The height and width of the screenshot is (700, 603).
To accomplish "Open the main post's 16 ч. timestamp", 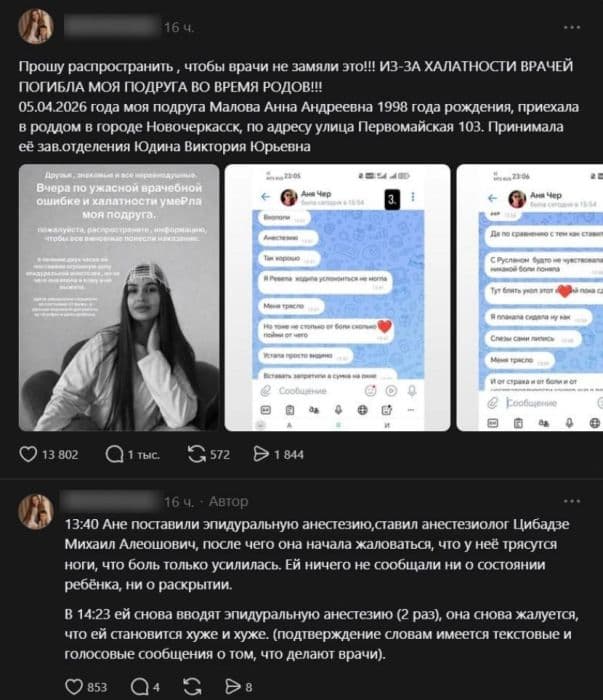I will coord(179,28).
